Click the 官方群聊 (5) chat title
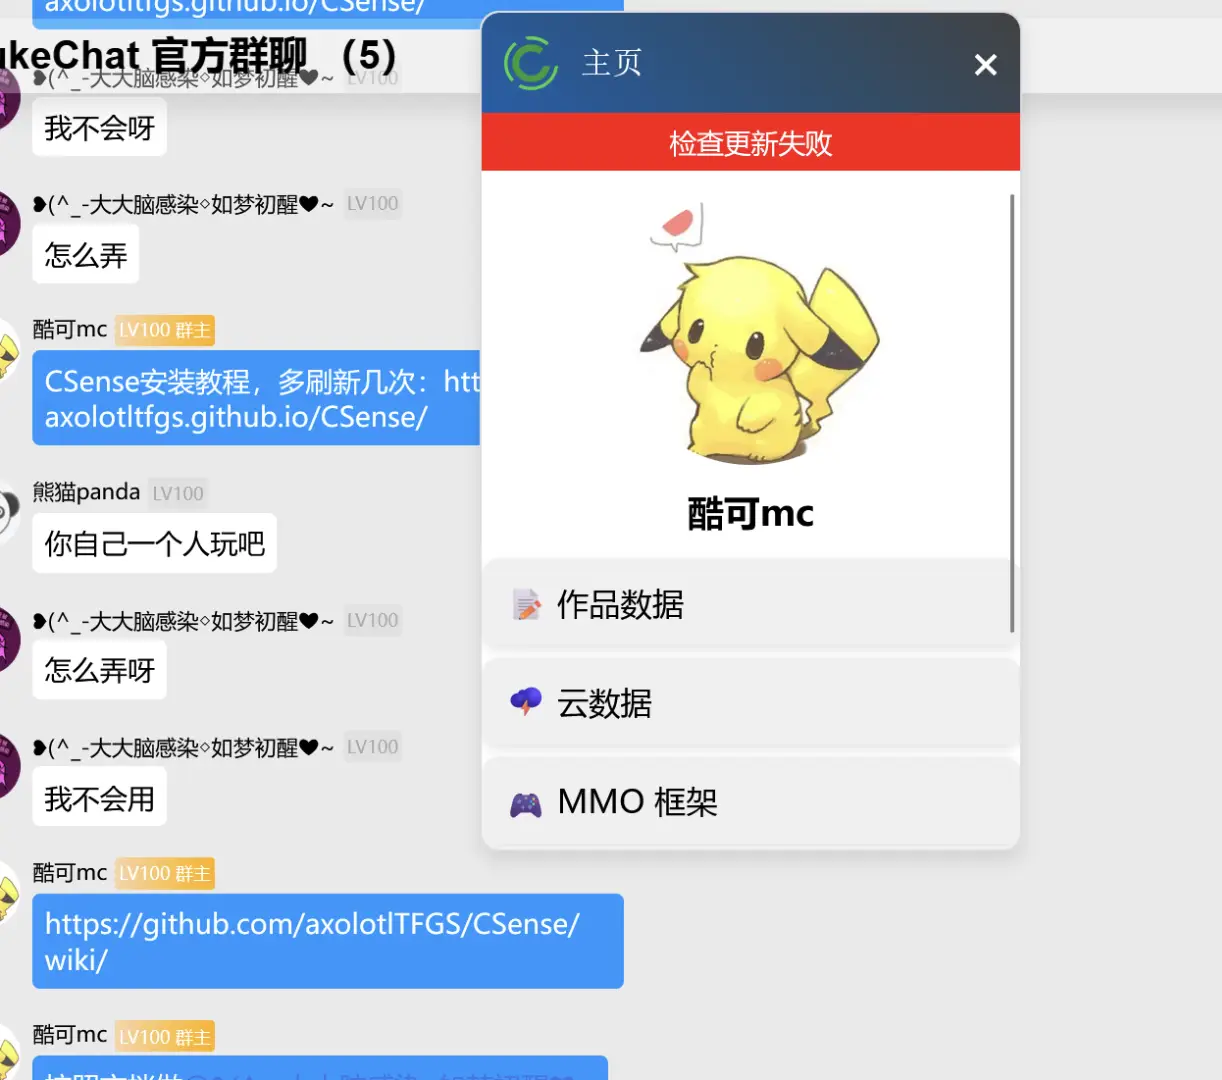The height and width of the screenshot is (1080, 1222). coord(198,55)
